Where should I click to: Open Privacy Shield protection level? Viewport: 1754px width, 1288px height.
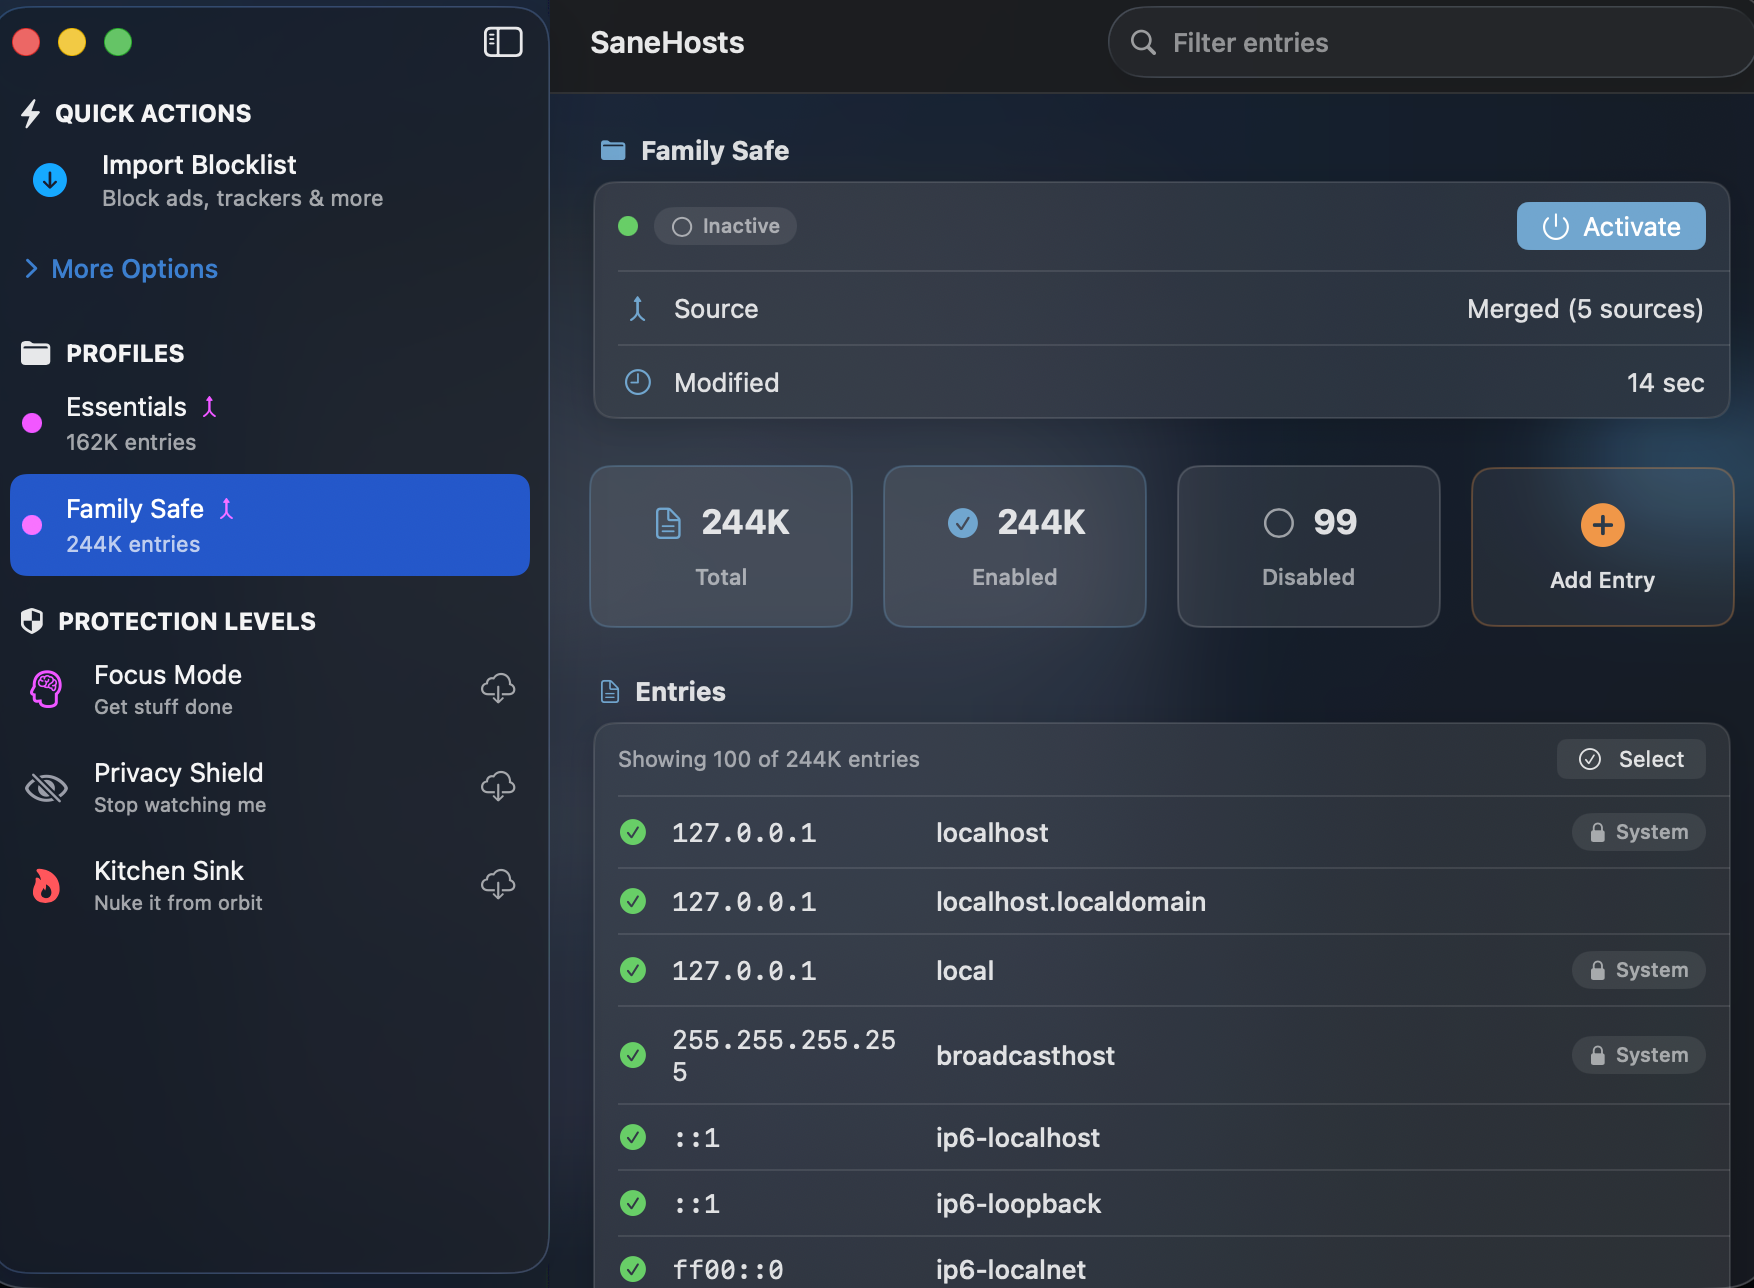coord(270,787)
